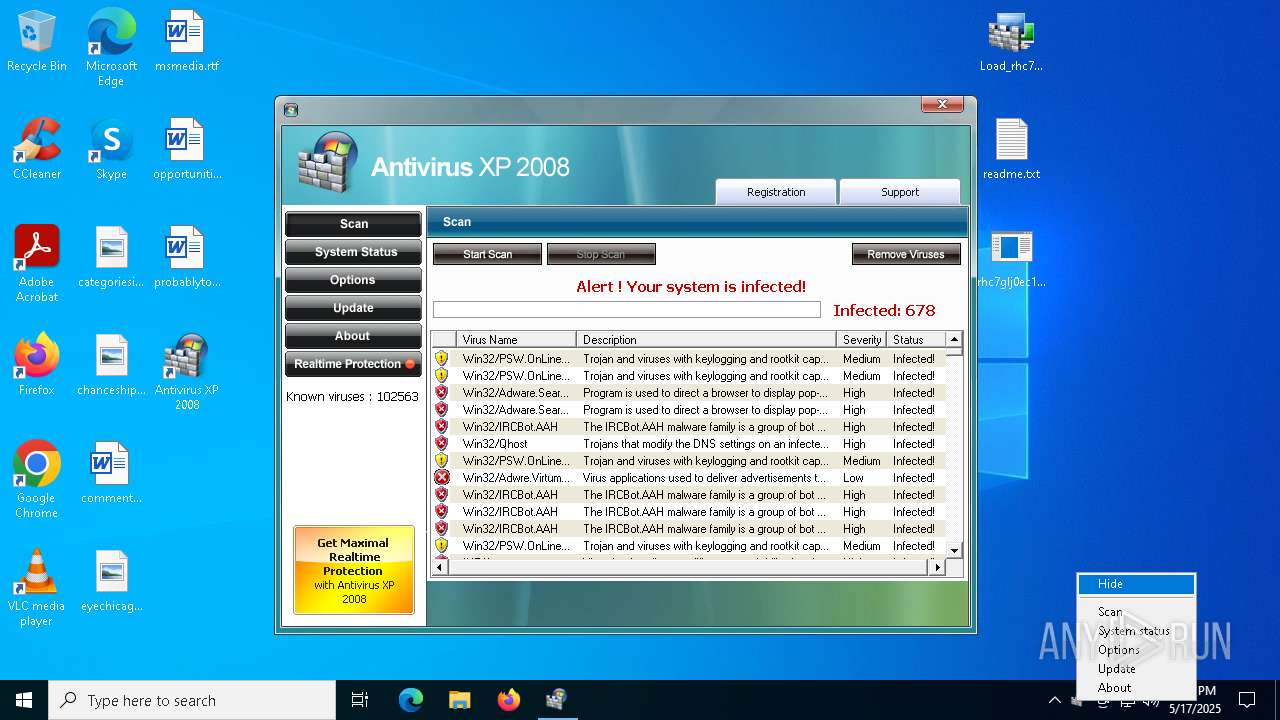This screenshot has height=720, width=1280.
Task: Select comment... Word document icon
Action: [111, 473]
